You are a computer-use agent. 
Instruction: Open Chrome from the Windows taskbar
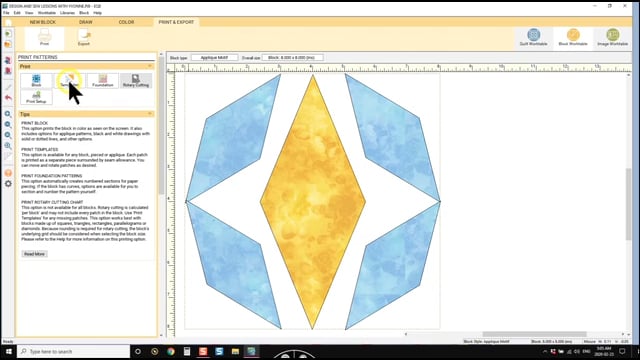click(x=171, y=351)
